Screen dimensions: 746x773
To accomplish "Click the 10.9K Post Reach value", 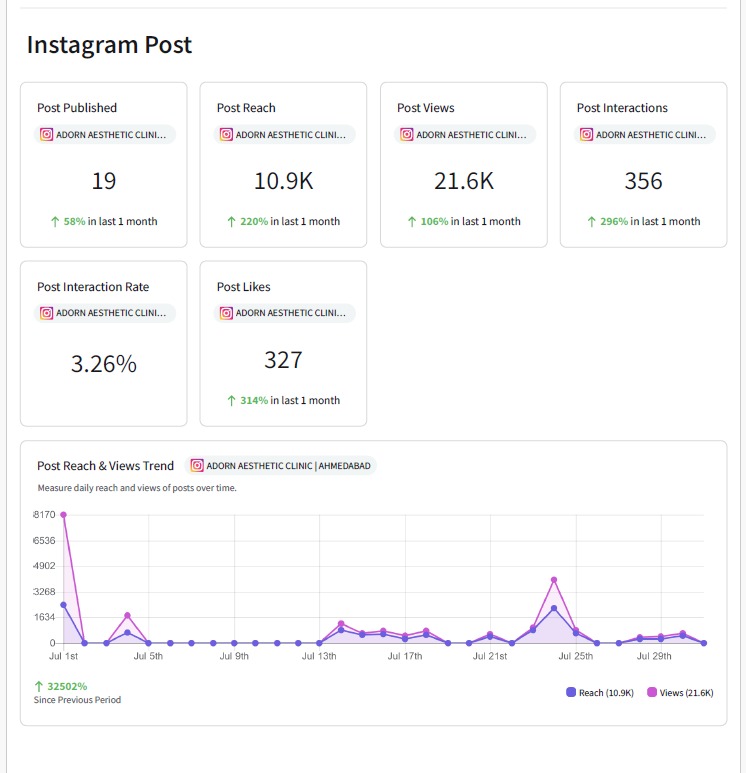I will coord(284,181).
